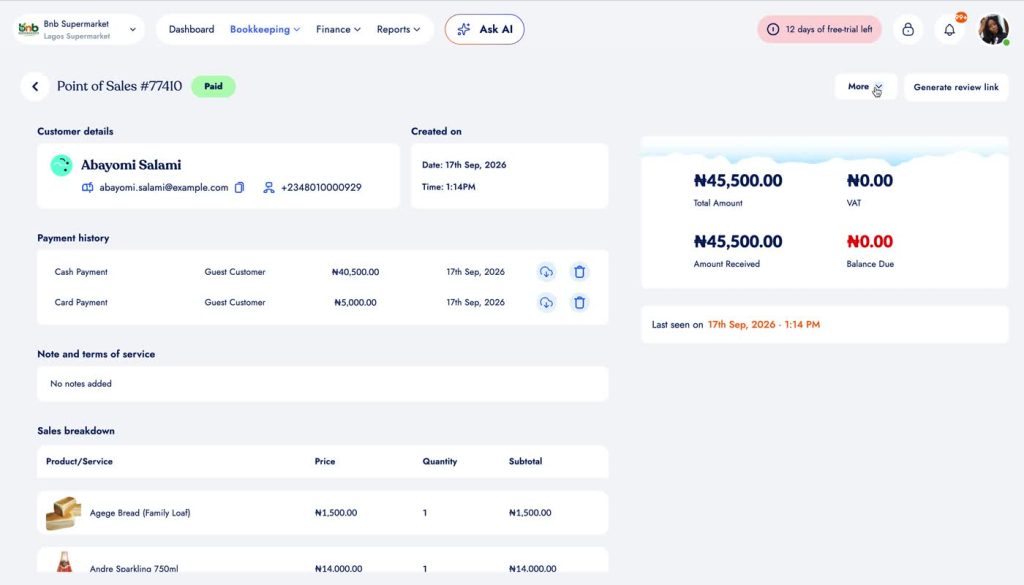Open notifications bell

[950, 29]
